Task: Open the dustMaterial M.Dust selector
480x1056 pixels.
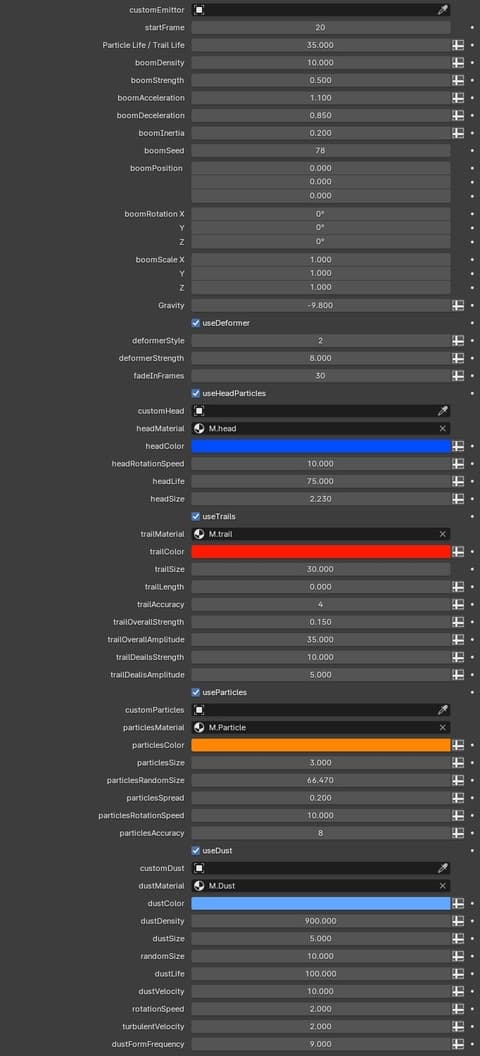Action: tap(320, 886)
